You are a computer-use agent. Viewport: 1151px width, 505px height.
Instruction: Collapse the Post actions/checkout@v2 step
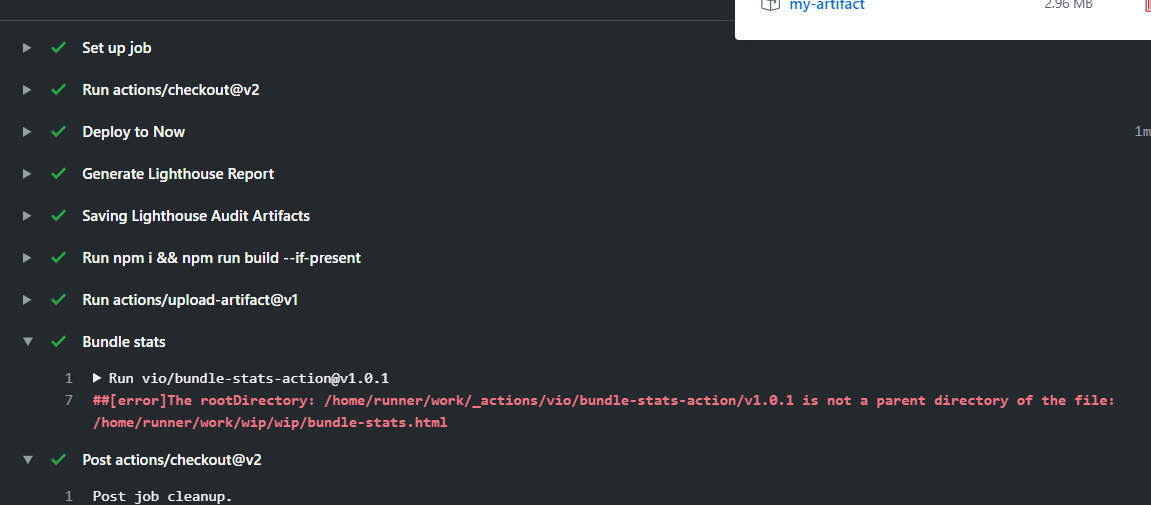[28, 460]
